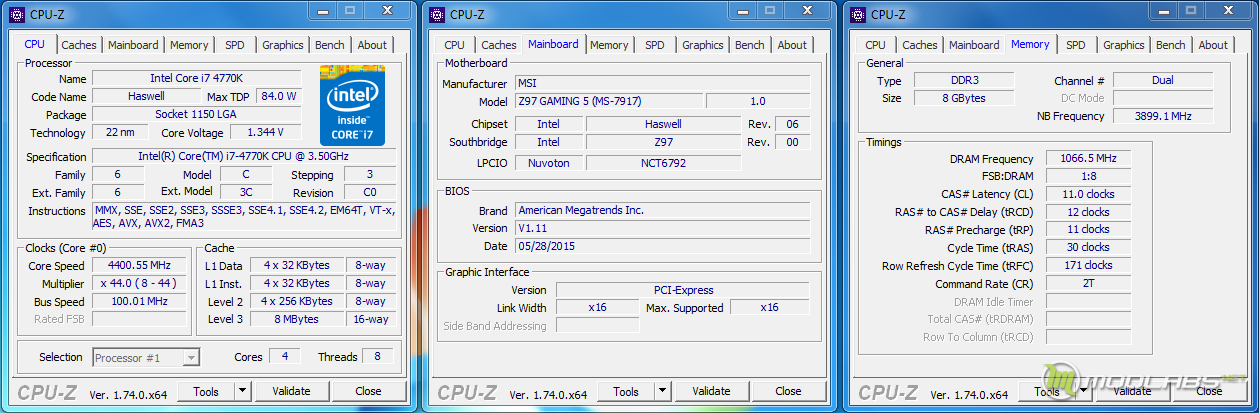
Task: Click the 4400.55 MHz core speed value
Action: pos(140,265)
